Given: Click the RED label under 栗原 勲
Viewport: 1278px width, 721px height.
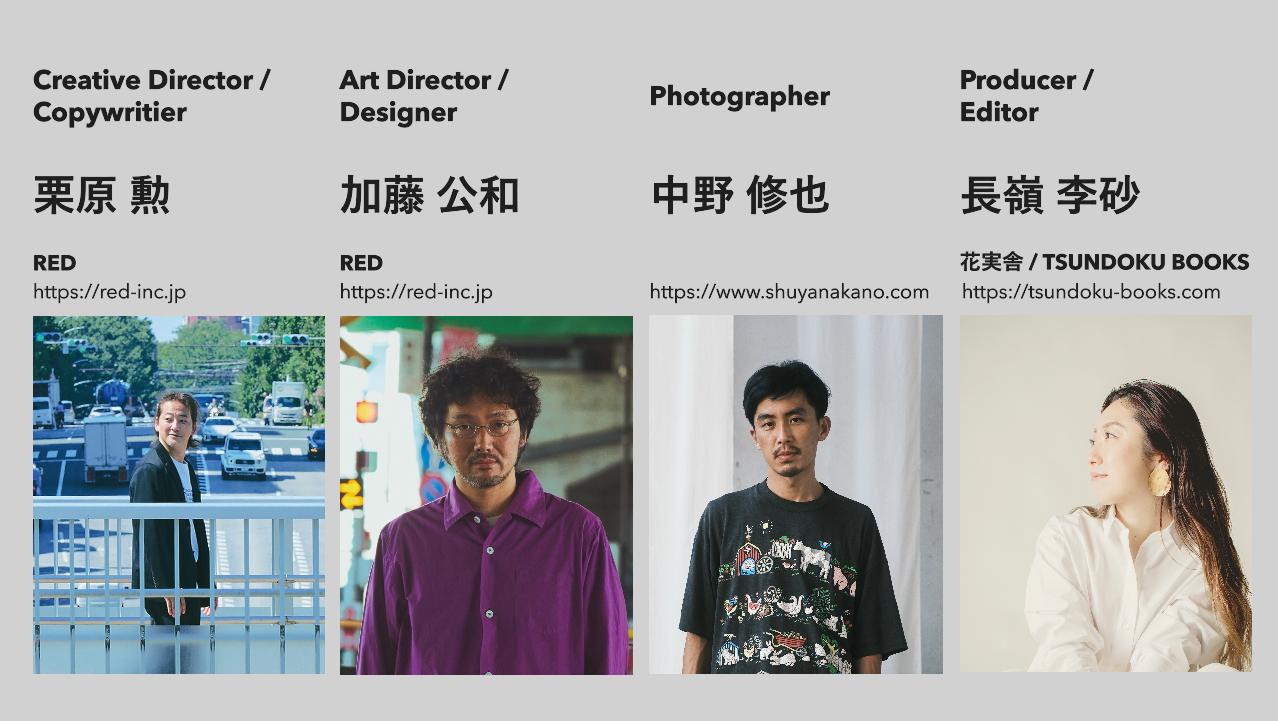Looking at the screenshot, I should 54,263.
